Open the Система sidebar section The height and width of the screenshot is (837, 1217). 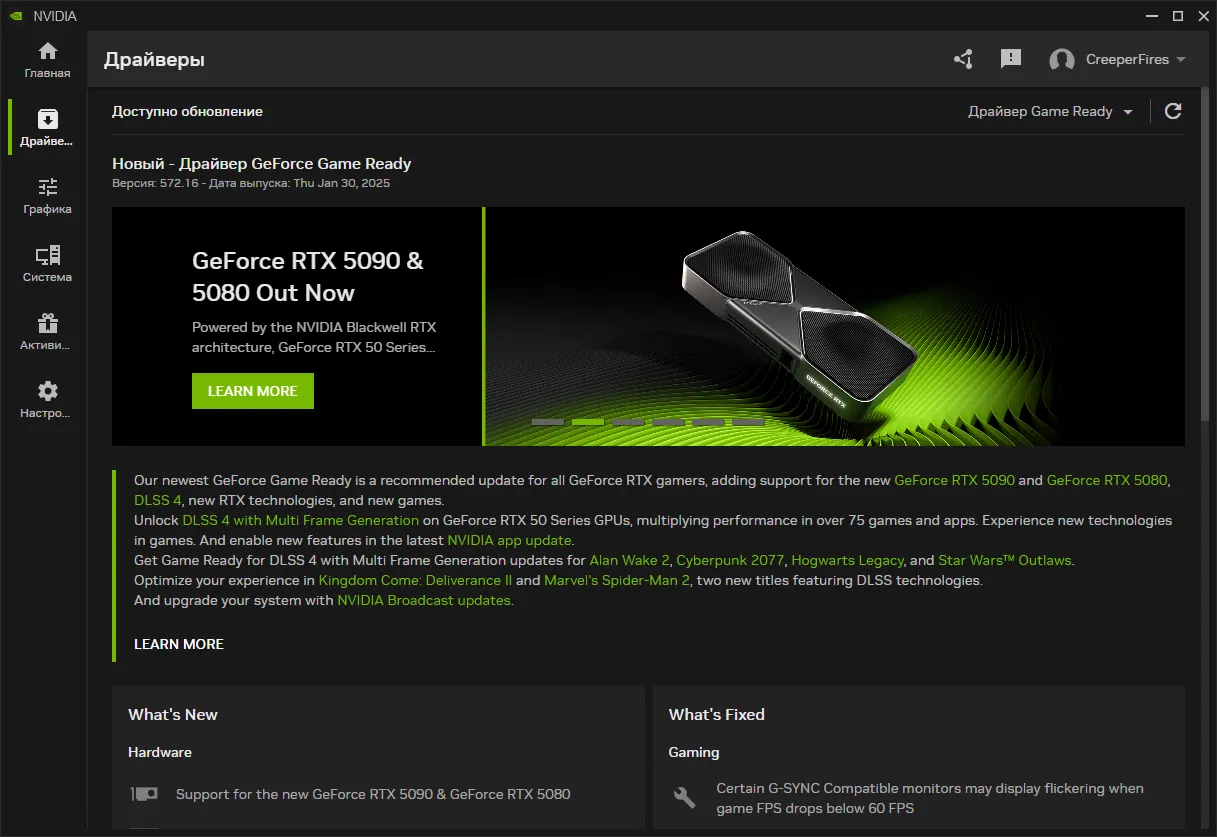[48, 264]
